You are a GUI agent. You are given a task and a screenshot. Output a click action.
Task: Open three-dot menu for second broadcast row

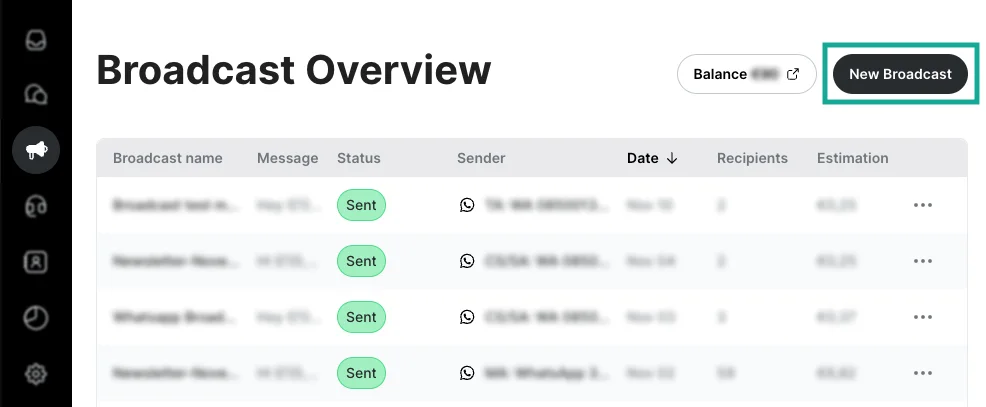click(x=922, y=261)
